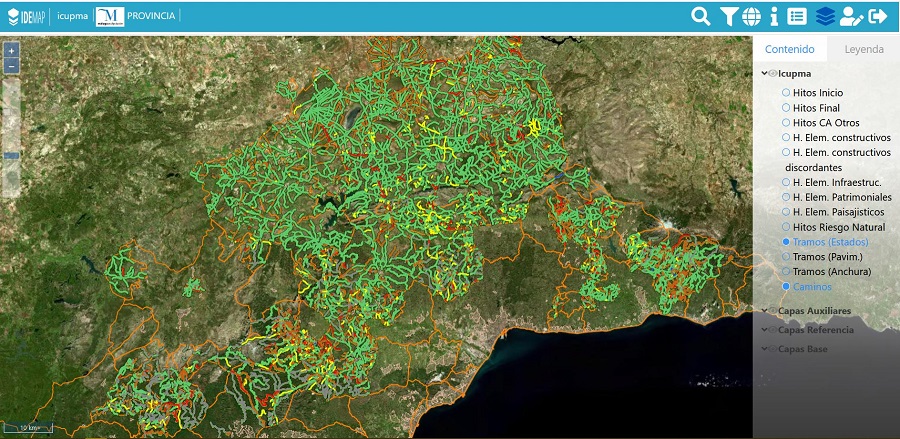Image resolution: width=900 pixels, height=439 pixels.
Task: Switch to the Leyenda tab
Action: (x=864, y=49)
